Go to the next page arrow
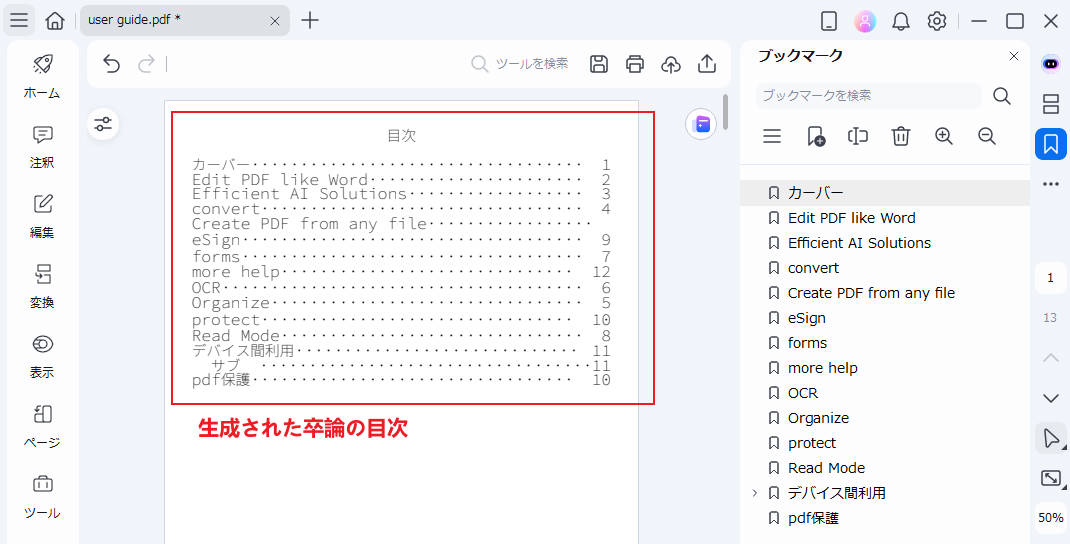Viewport: 1070px width, 544px height. pos(1050,398)
